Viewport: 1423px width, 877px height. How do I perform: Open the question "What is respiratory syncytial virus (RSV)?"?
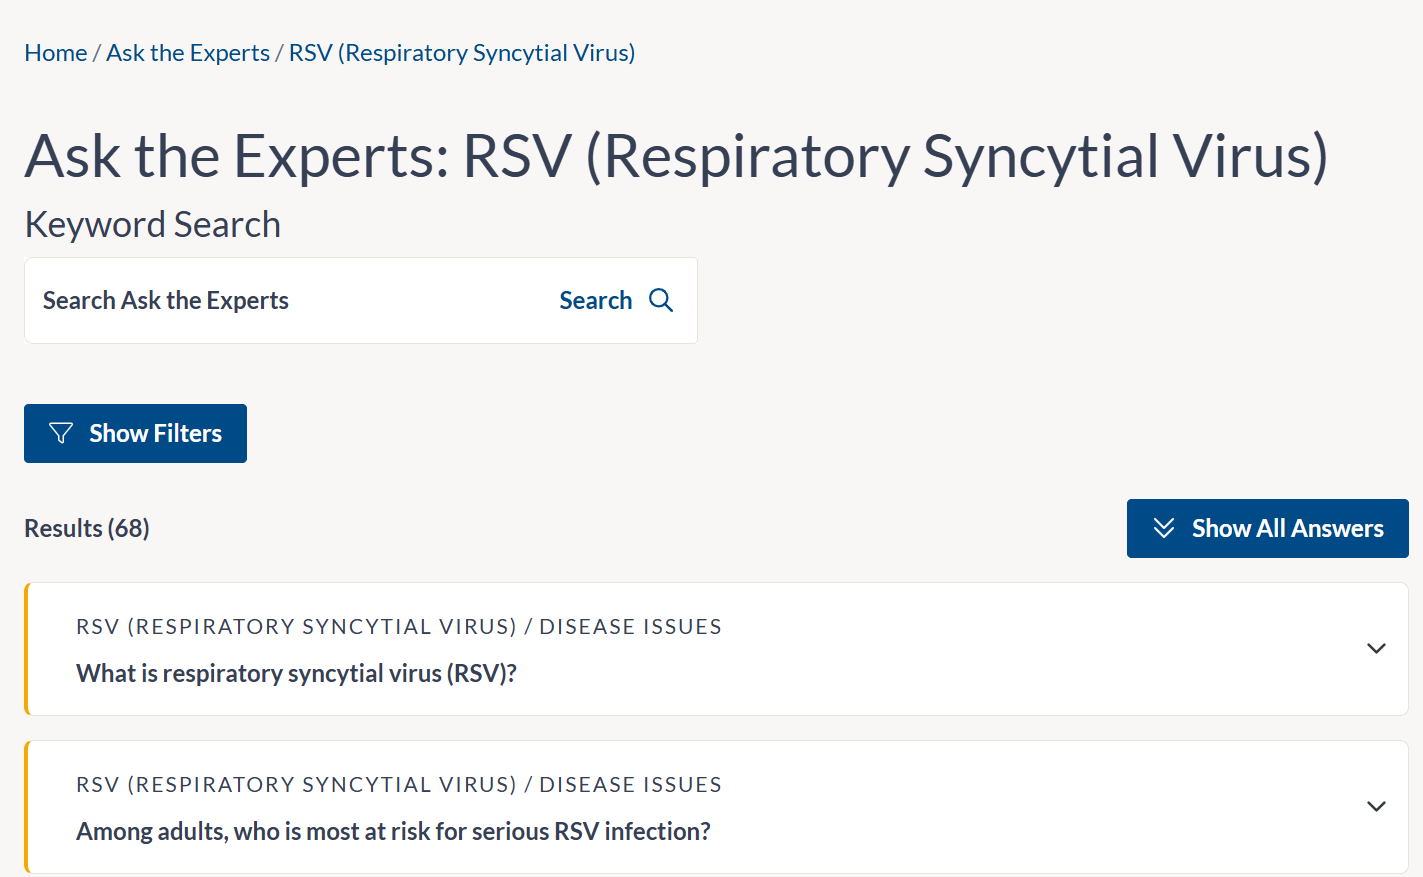pyautogui.click(x=296, y=673)
